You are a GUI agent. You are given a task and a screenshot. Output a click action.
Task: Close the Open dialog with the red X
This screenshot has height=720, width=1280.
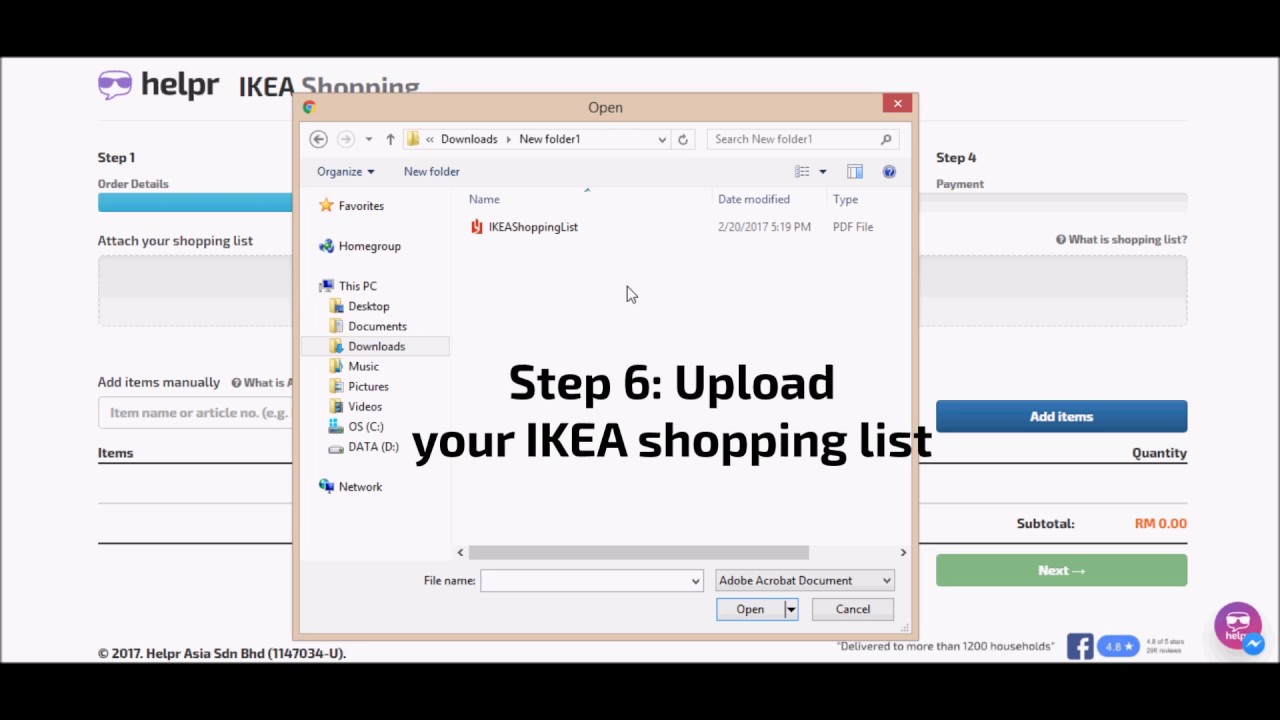click(898, 103)
